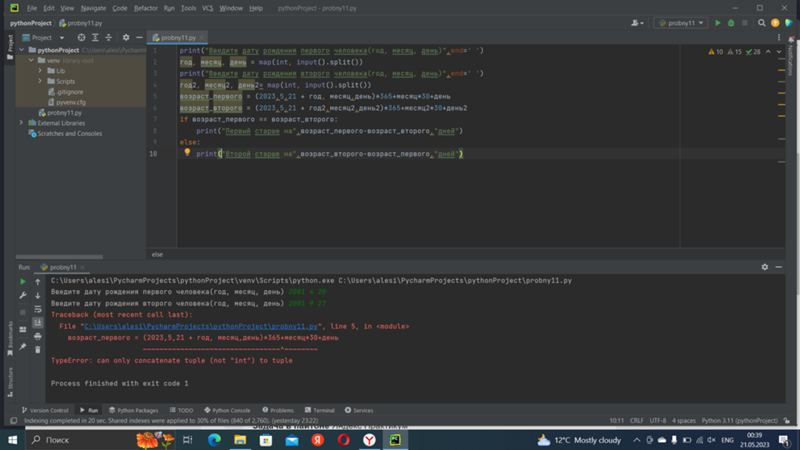Switch to the Terminal tool window tab
The height and width of the screenshot is (450, 800).
click(x=320, y=410)
